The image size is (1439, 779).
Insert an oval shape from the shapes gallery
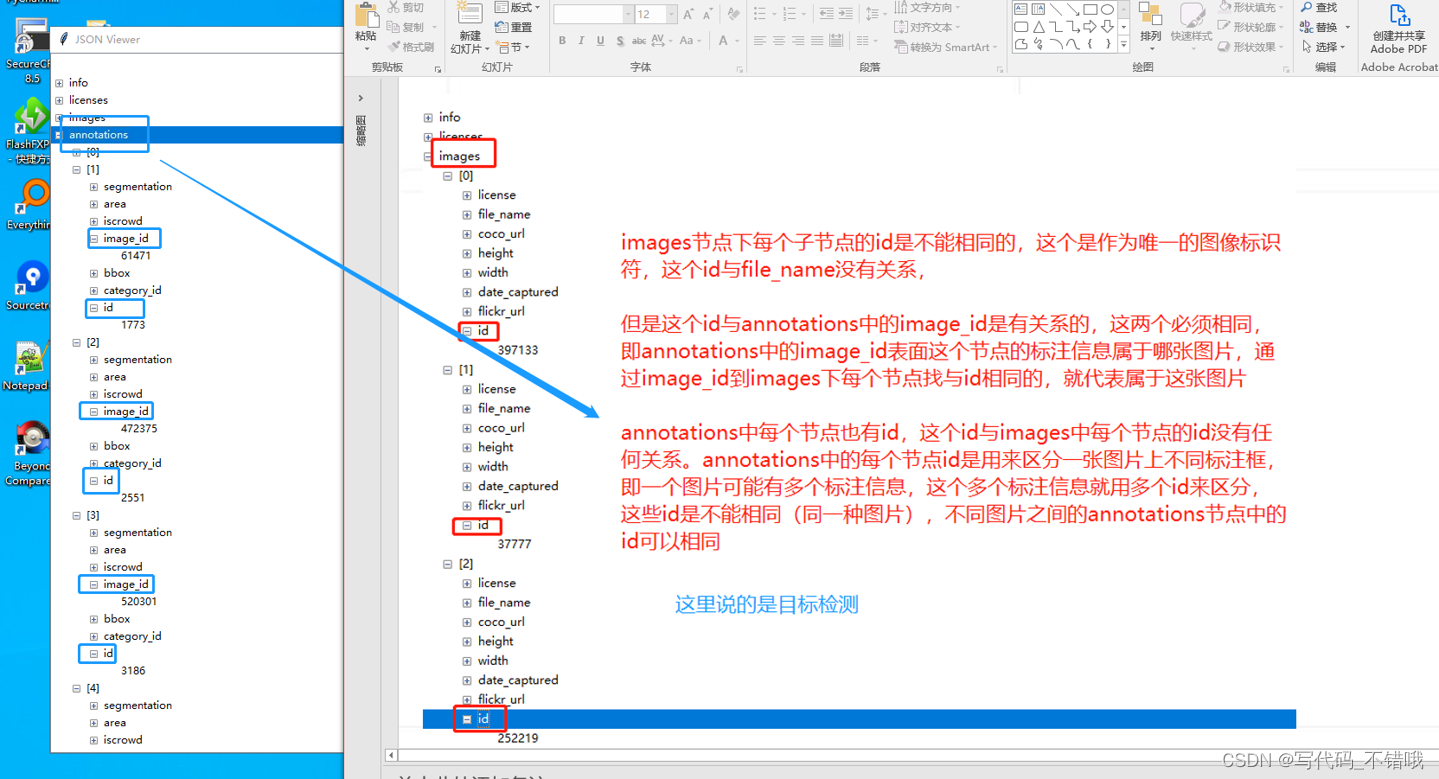tap(1106, 8)
